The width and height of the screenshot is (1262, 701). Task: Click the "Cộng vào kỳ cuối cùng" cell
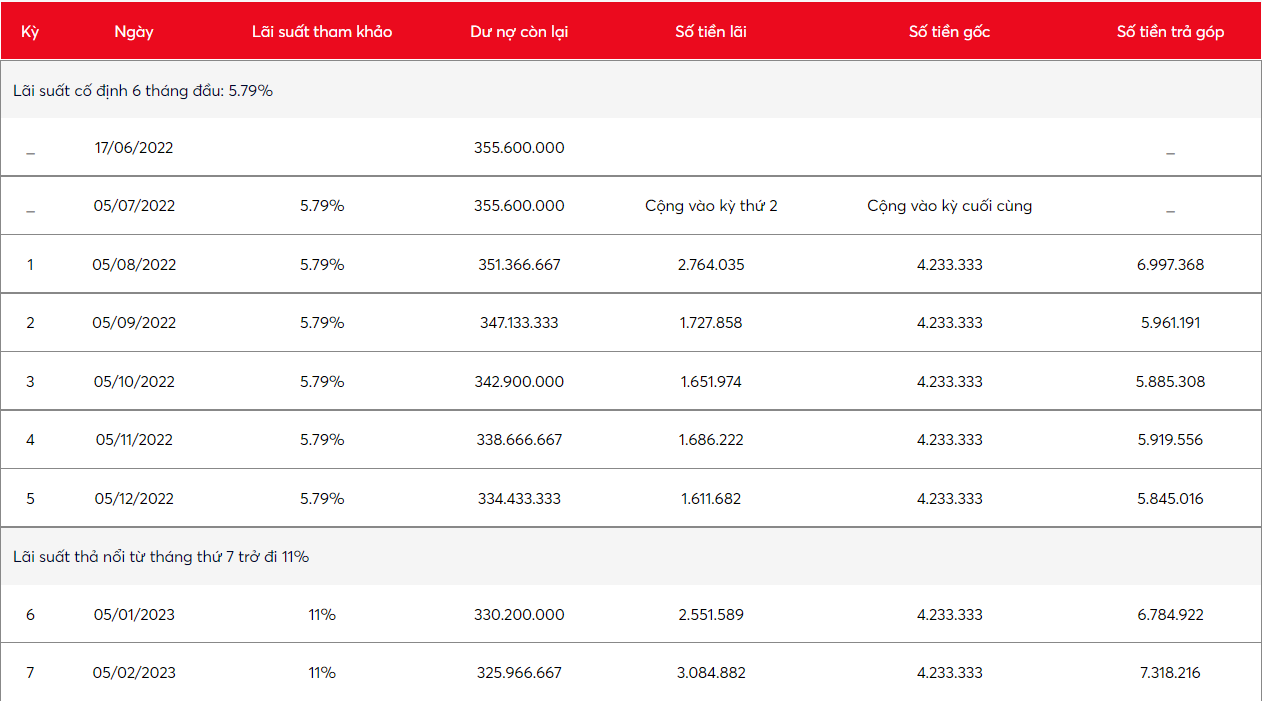(949, 206)
